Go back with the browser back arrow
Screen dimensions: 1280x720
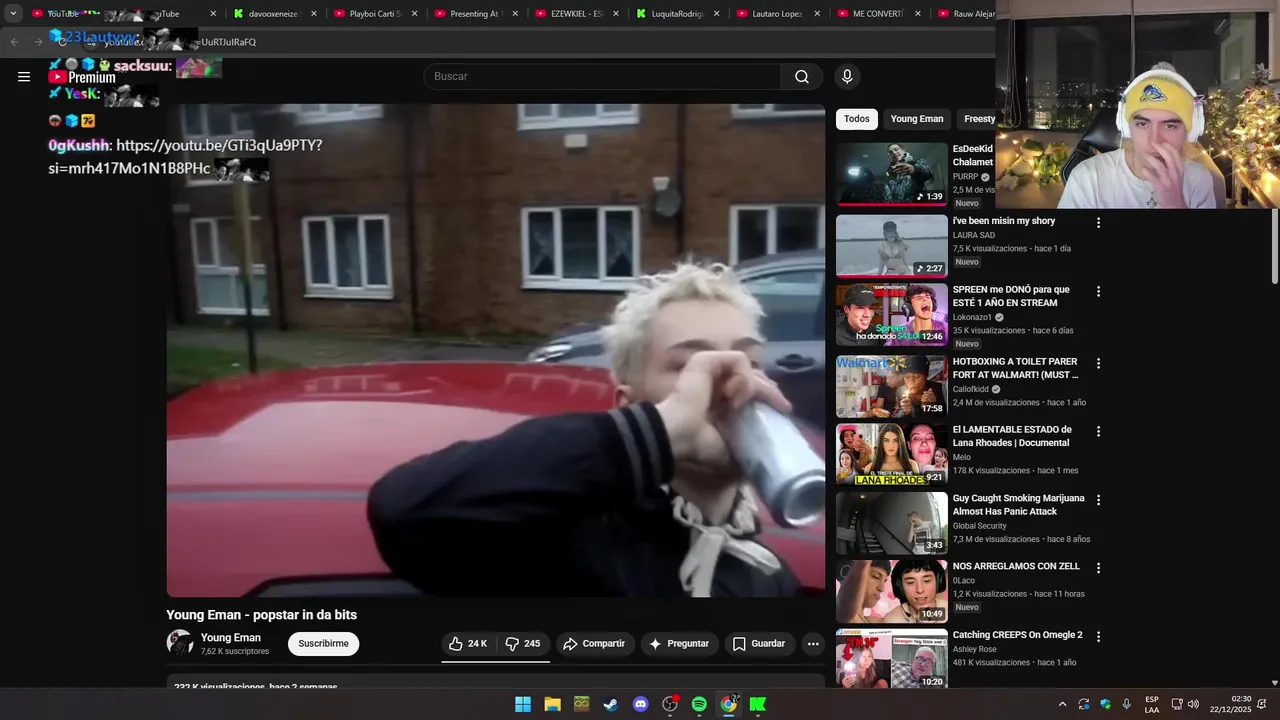click(14, 42)
